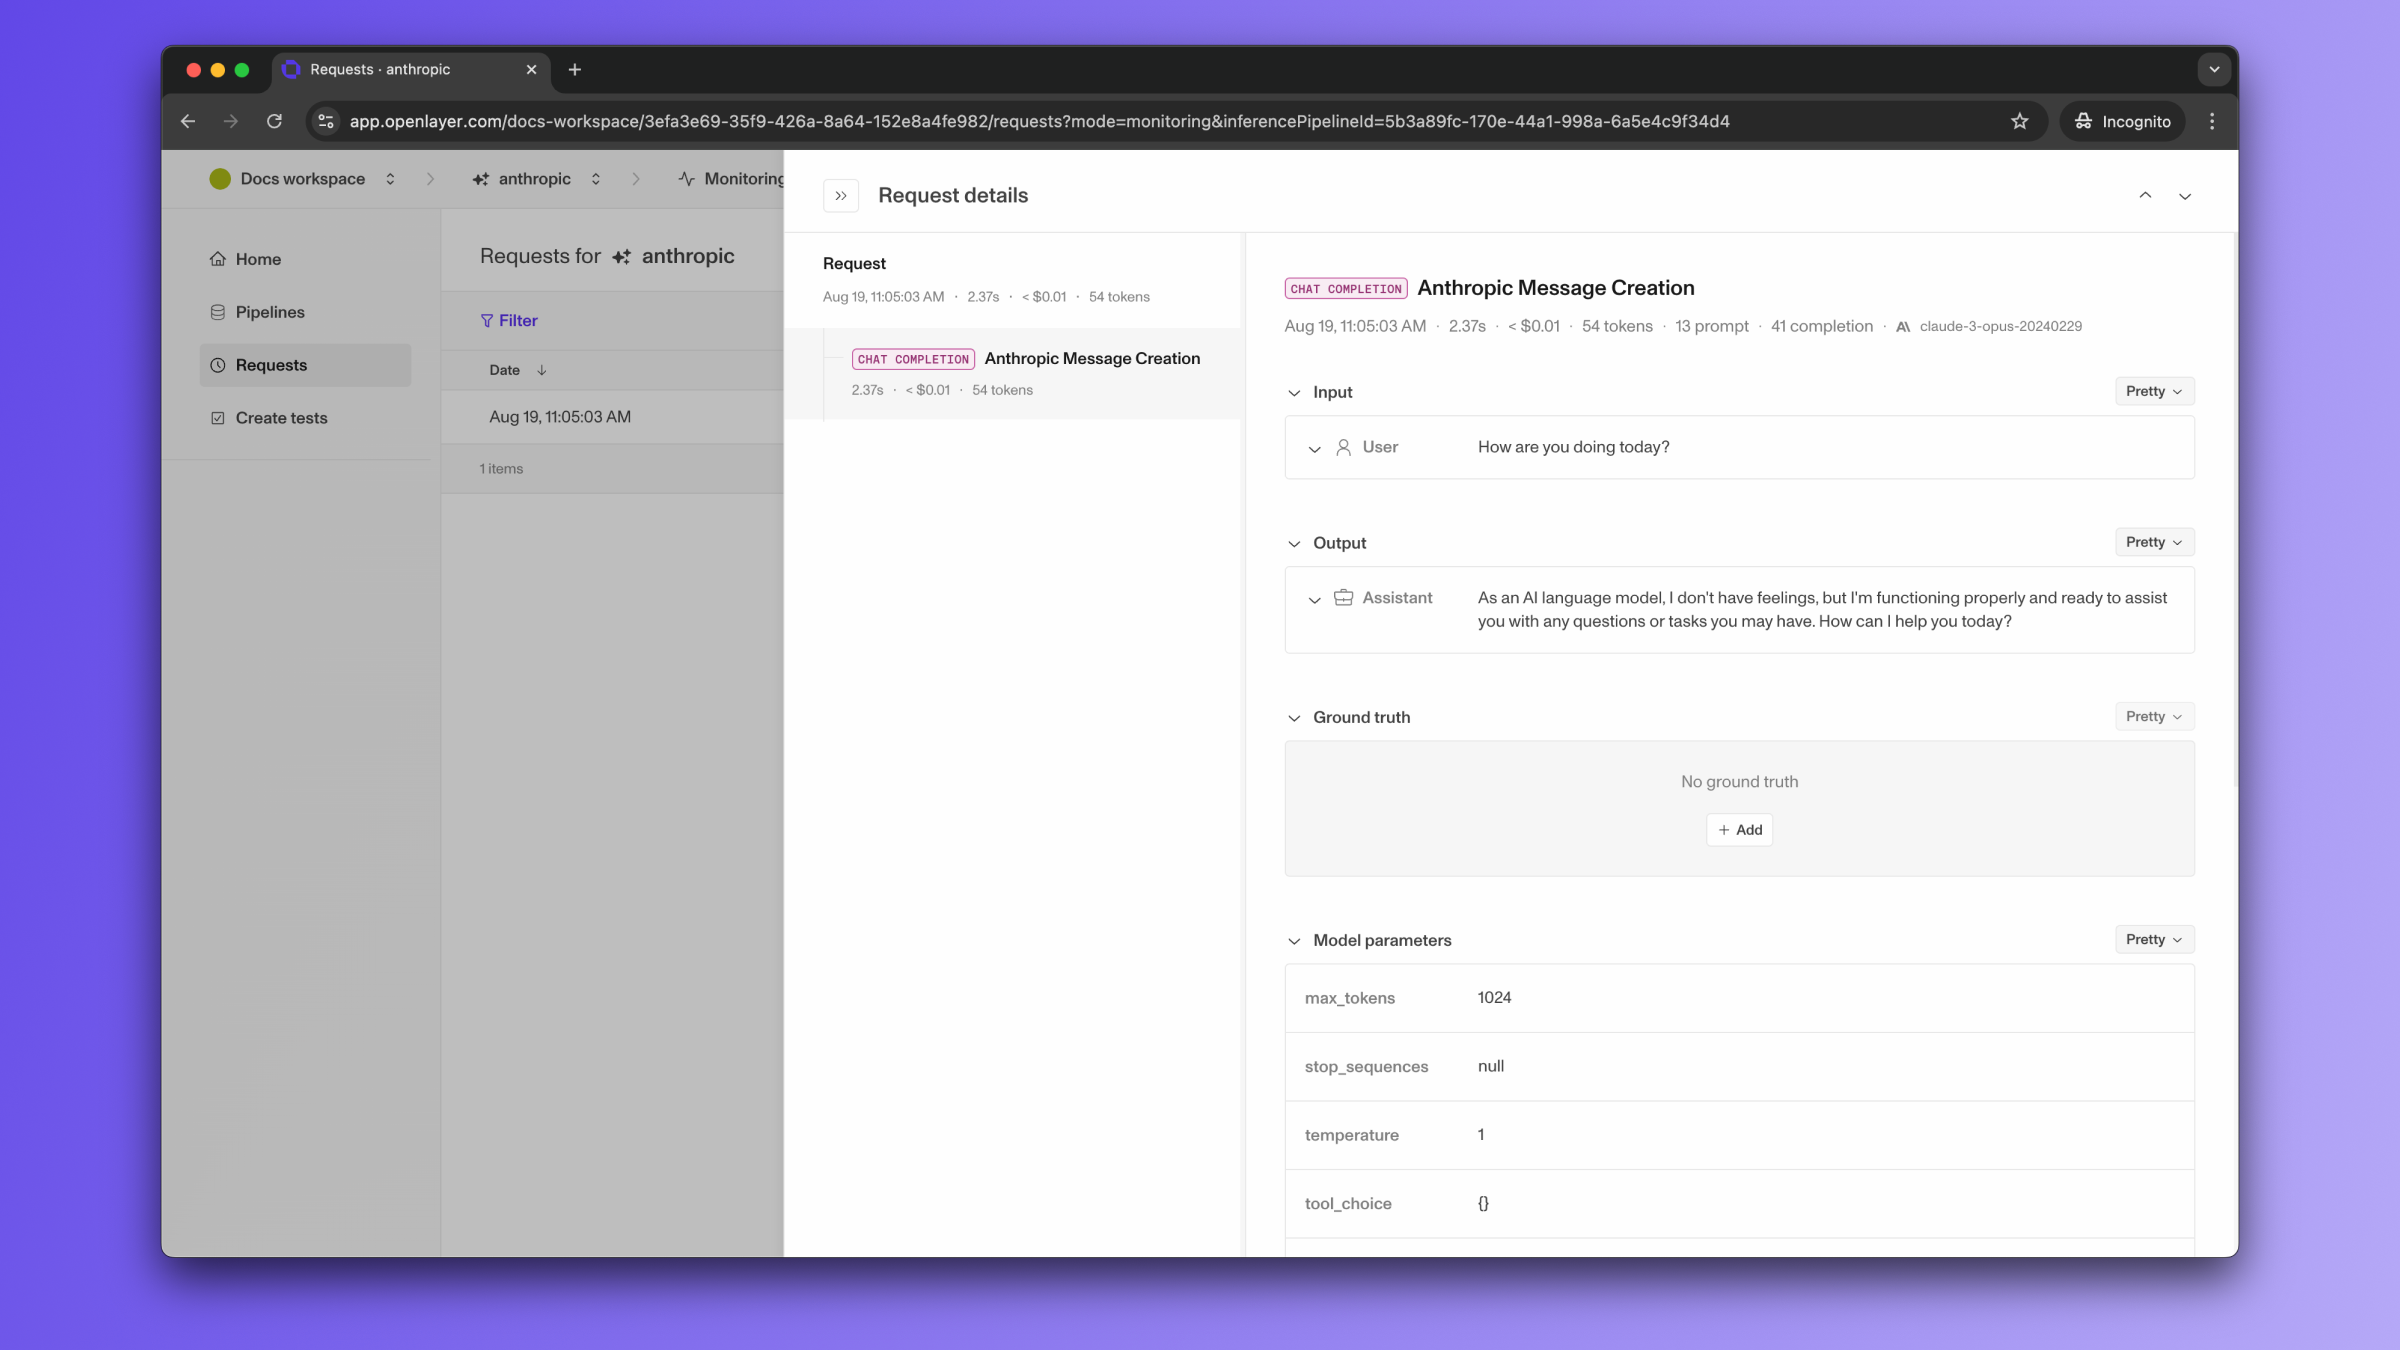This screenshot has height=1350, width=2400.
Task: Click the temperature parameter row
Action: pyautogui.click(x=1739, y=1135)
